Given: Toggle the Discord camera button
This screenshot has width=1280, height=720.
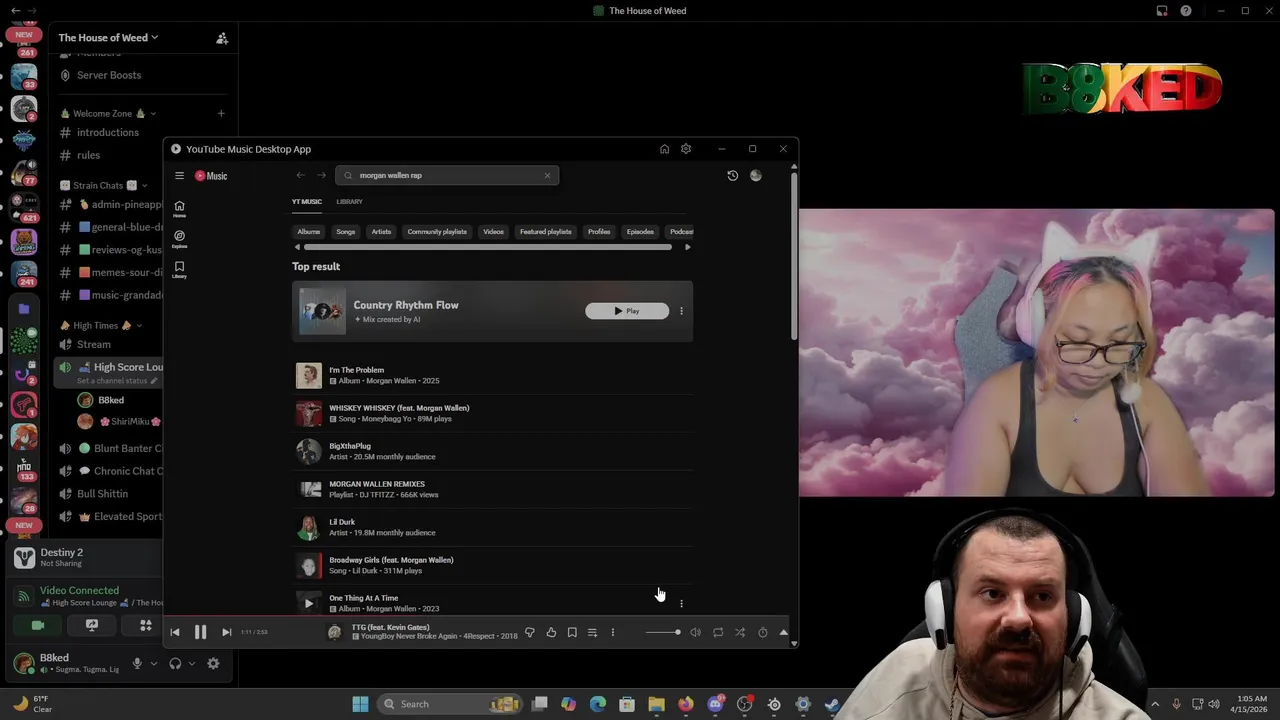Looking at the screenshot, I should [x=38, y=625].
